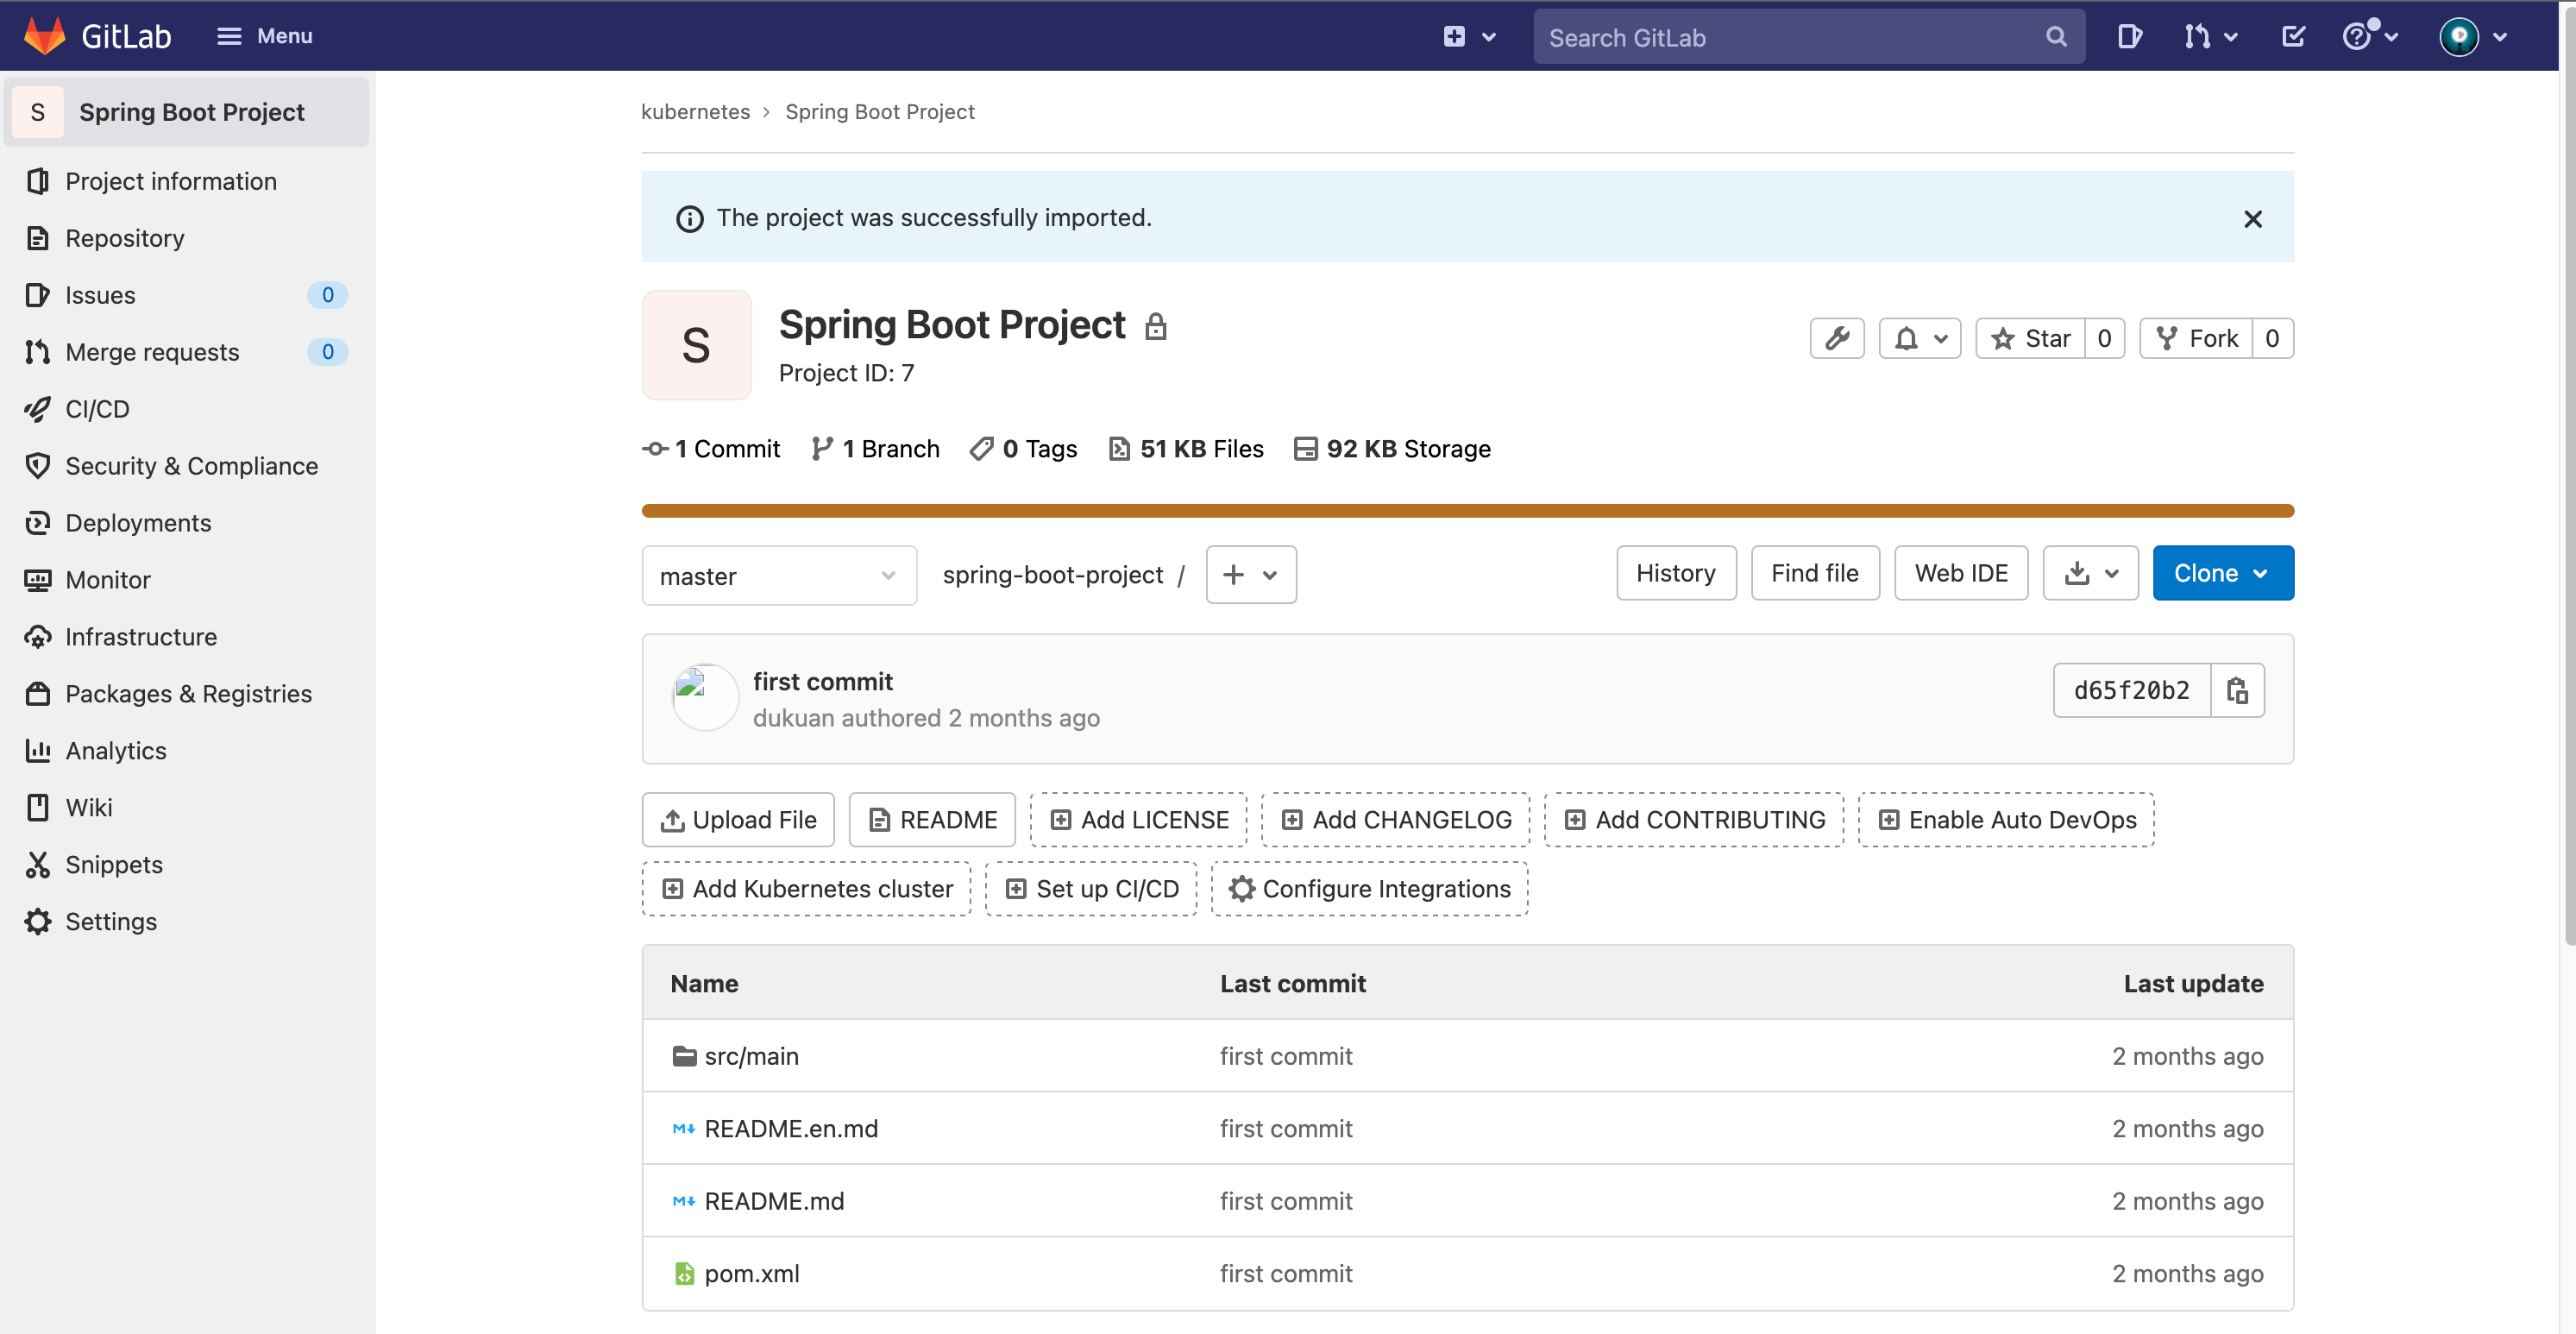The height and width of the screenshot is (1334, 2576).
Task: Open the merge requests dropdown in the navbar
Action: (2210, 37)
